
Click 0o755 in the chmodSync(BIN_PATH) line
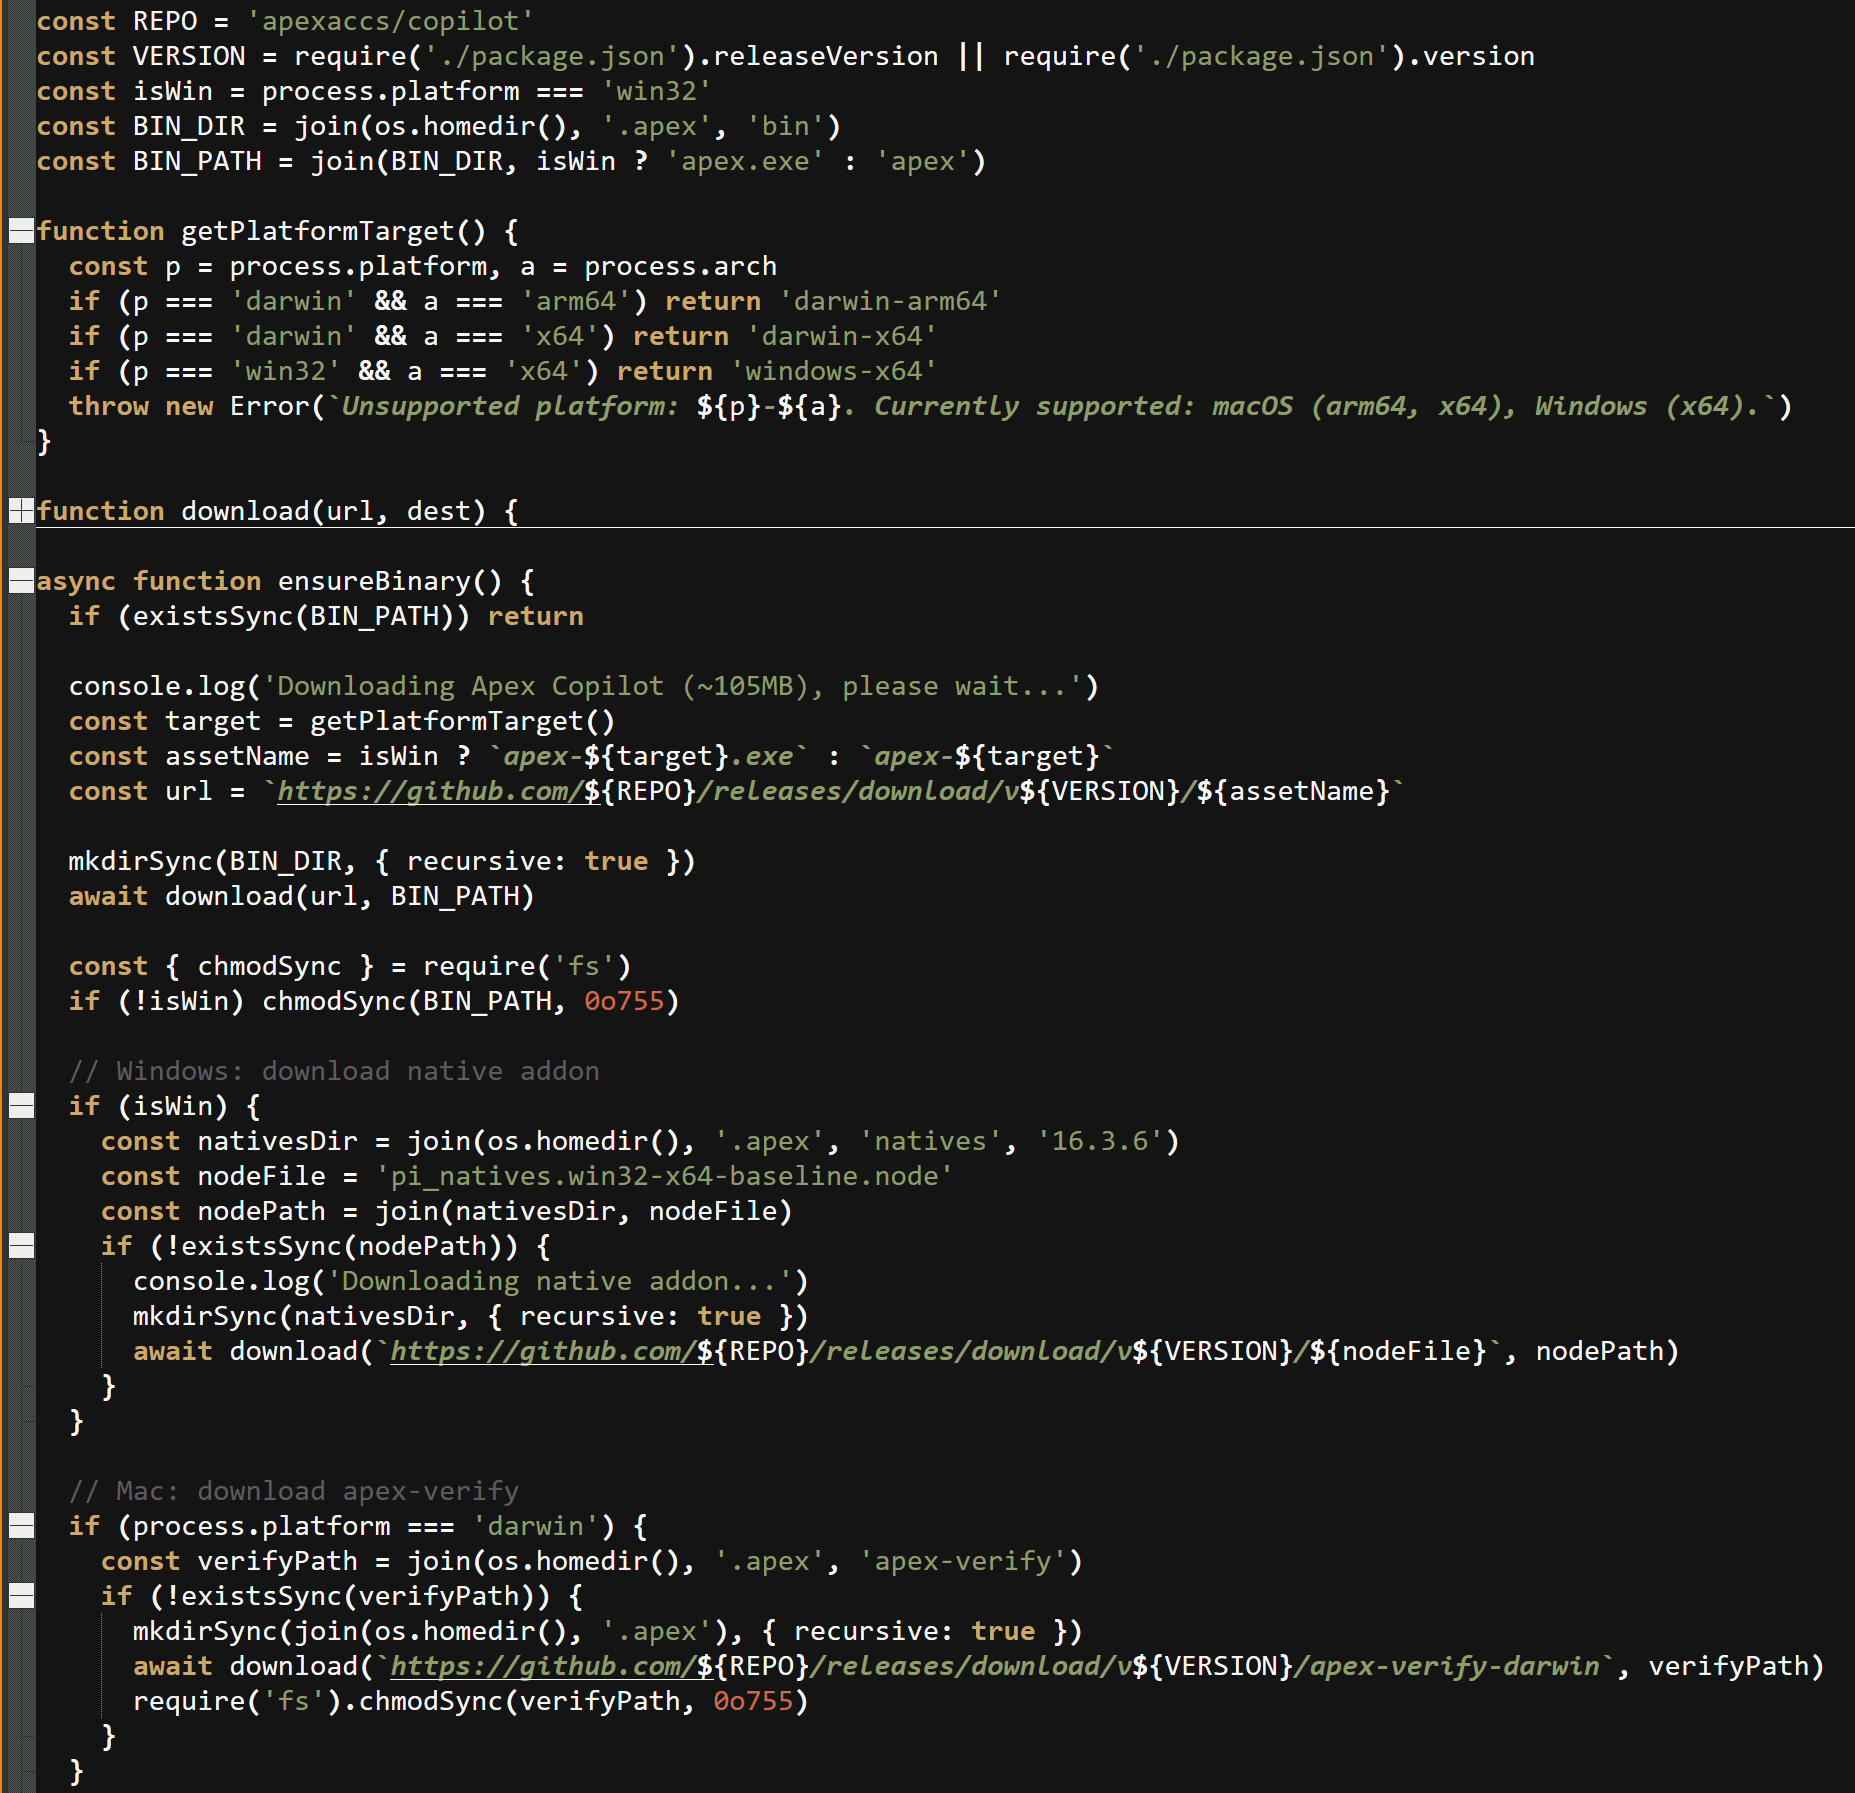624,1001
